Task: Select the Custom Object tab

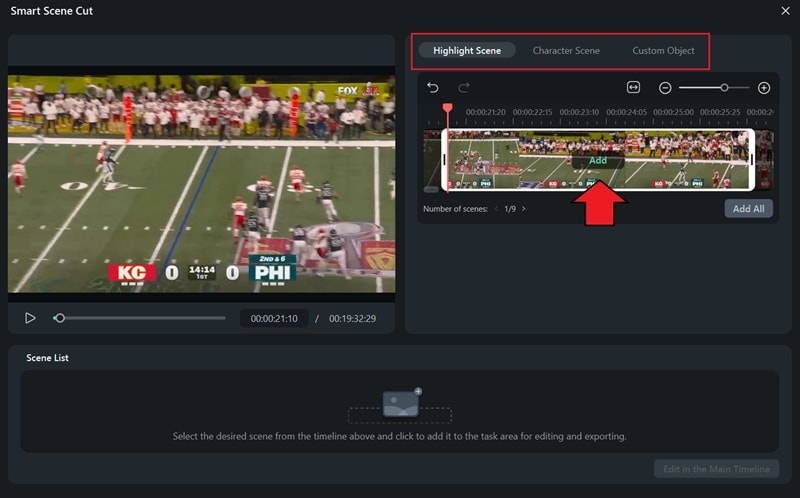Action: (663, 51)
